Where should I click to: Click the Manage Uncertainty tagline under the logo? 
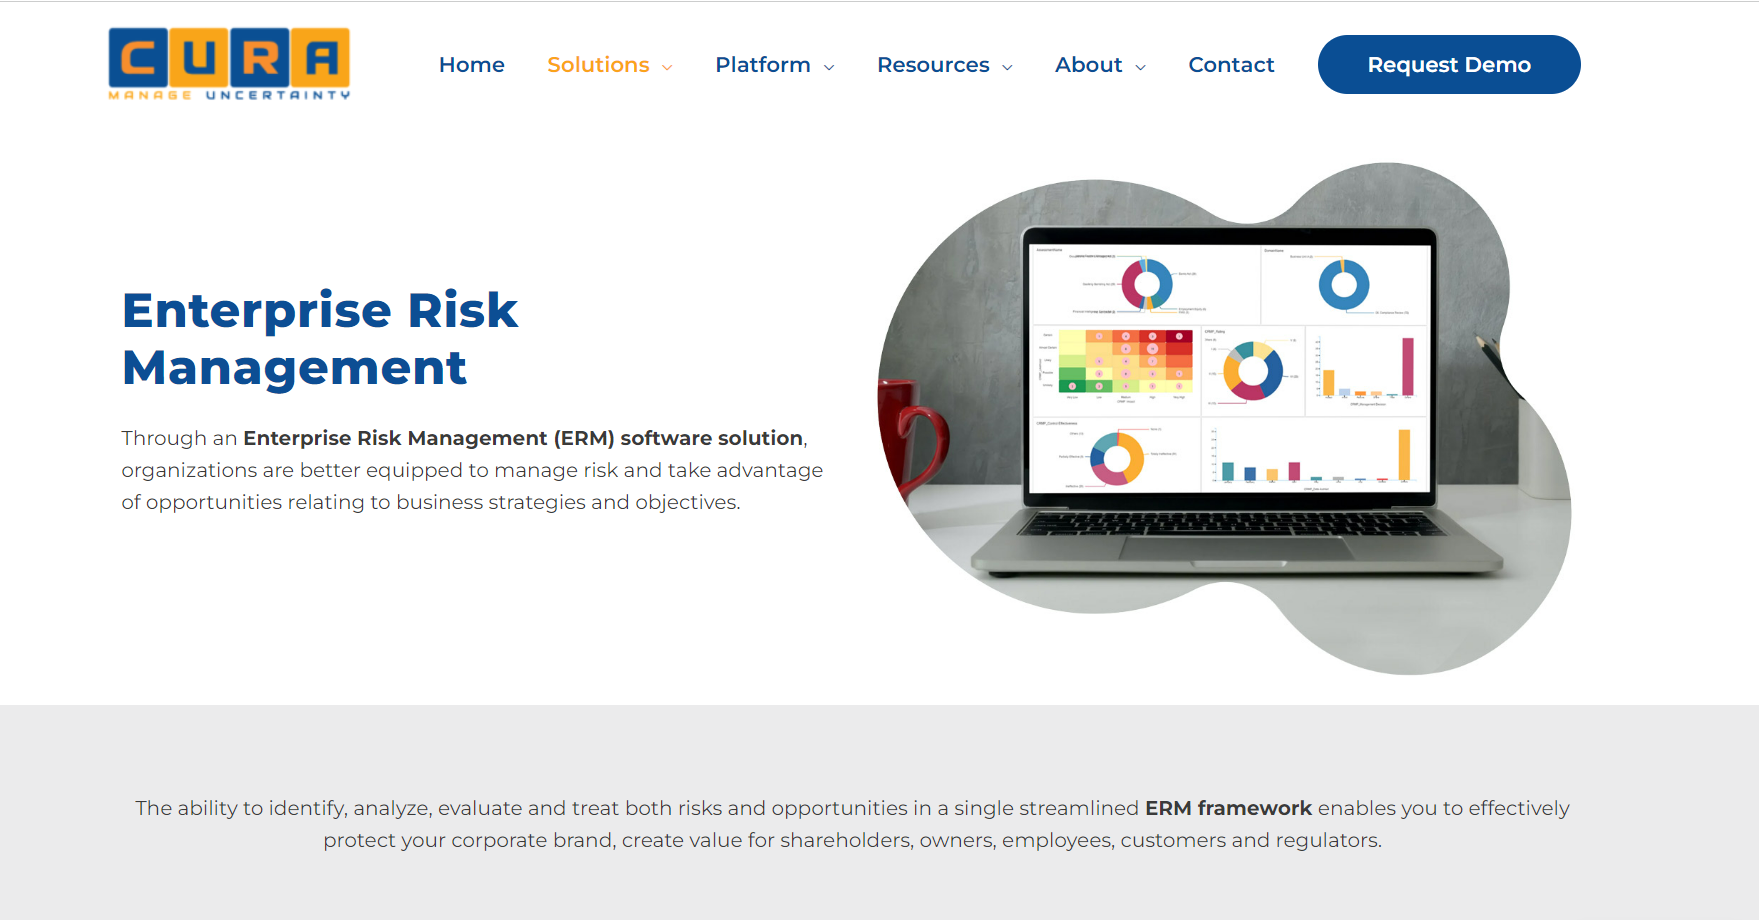228,97
